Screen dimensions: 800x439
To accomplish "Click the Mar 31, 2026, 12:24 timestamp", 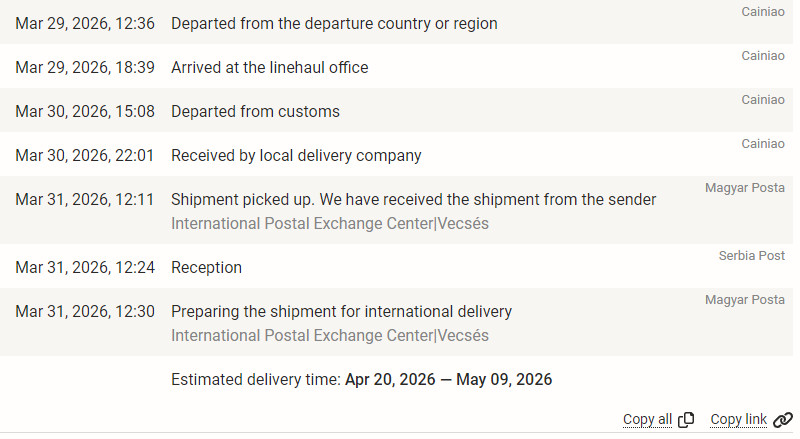I will [x=85, y=268].
